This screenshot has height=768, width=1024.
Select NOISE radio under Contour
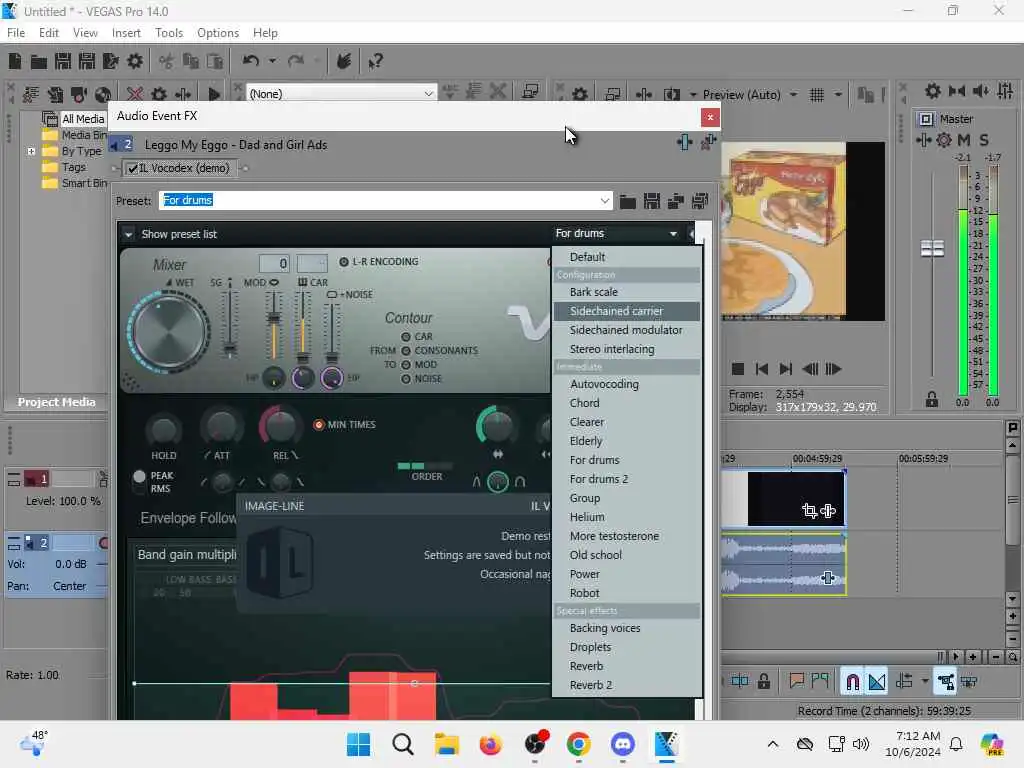(x=406, y=379)
